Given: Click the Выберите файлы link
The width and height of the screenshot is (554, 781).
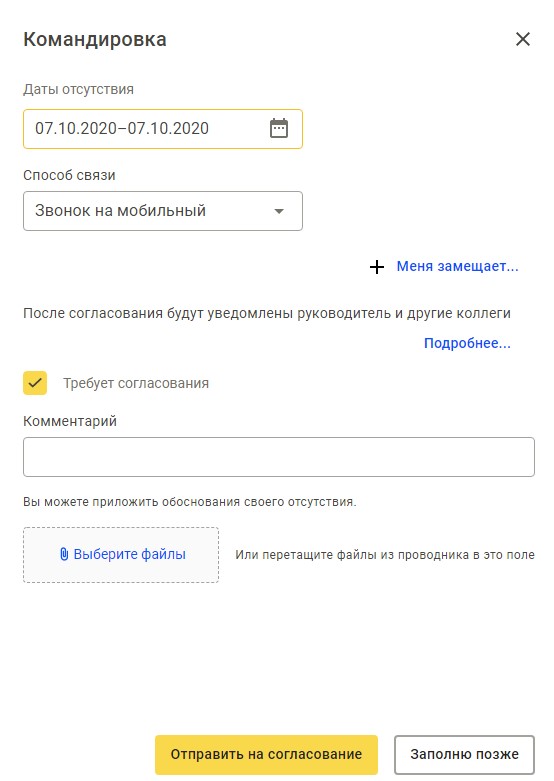Looking at the screenshot, I should click(130, 554).
